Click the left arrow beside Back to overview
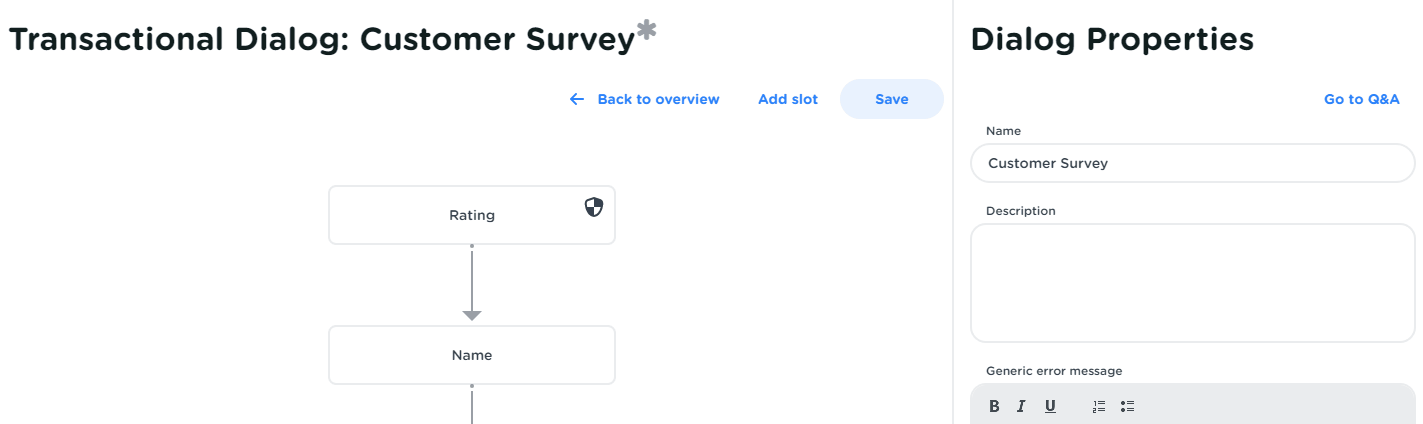 [x=576, y=99]
